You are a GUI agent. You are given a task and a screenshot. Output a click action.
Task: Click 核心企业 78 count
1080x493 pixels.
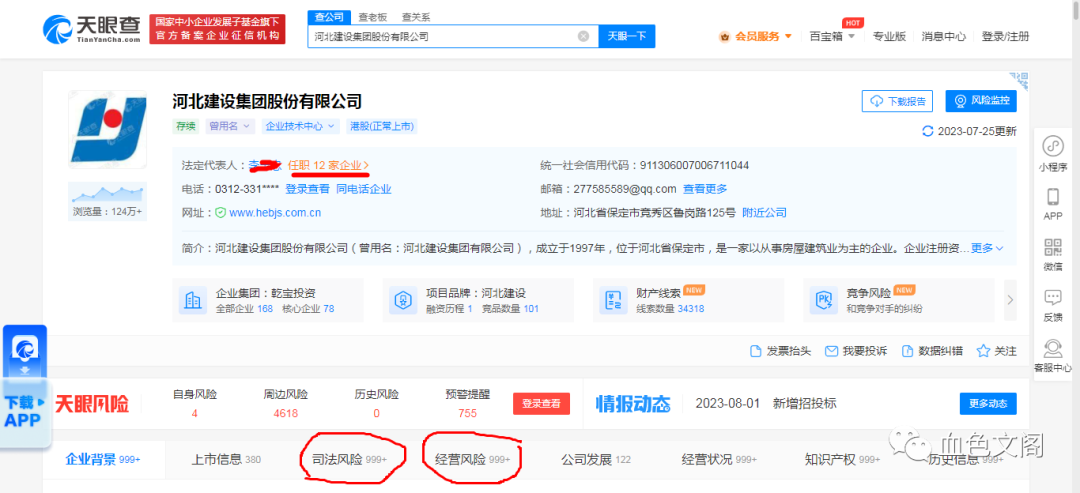pos(308,308)
